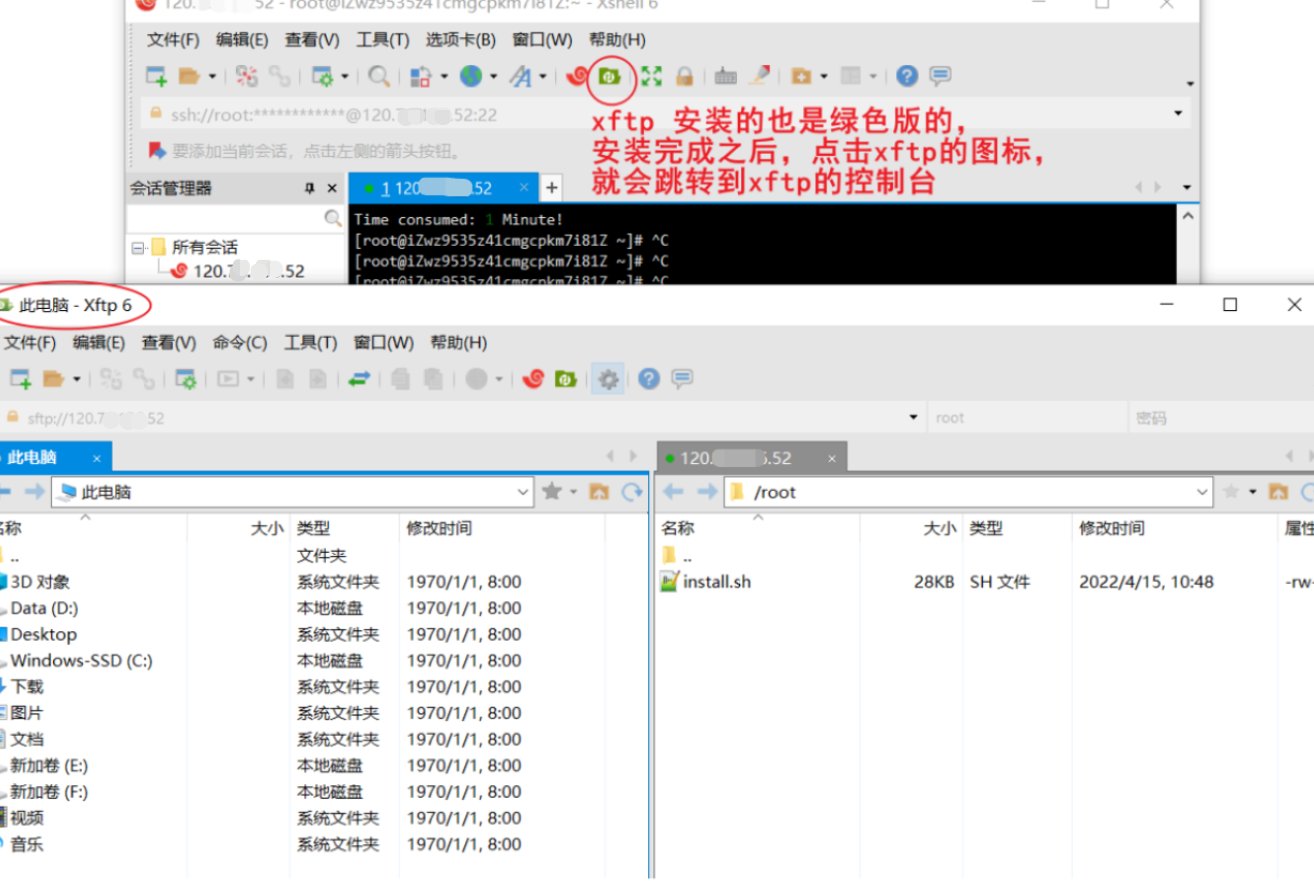The height and width of the screenshot is (888, 1314).
Task: Select Data (D:) in local pane
Action: (x=44, y=608)
